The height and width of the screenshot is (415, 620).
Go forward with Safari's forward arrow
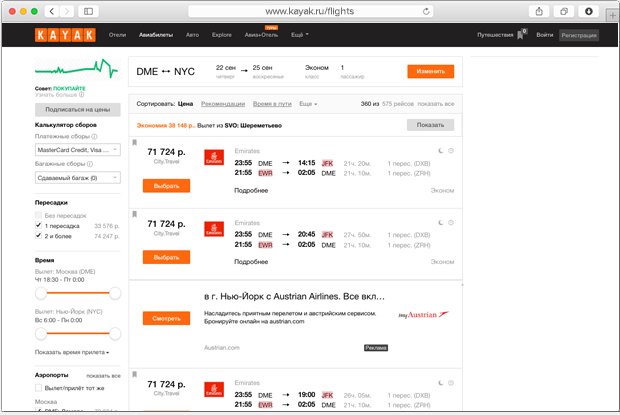point(67,11)
